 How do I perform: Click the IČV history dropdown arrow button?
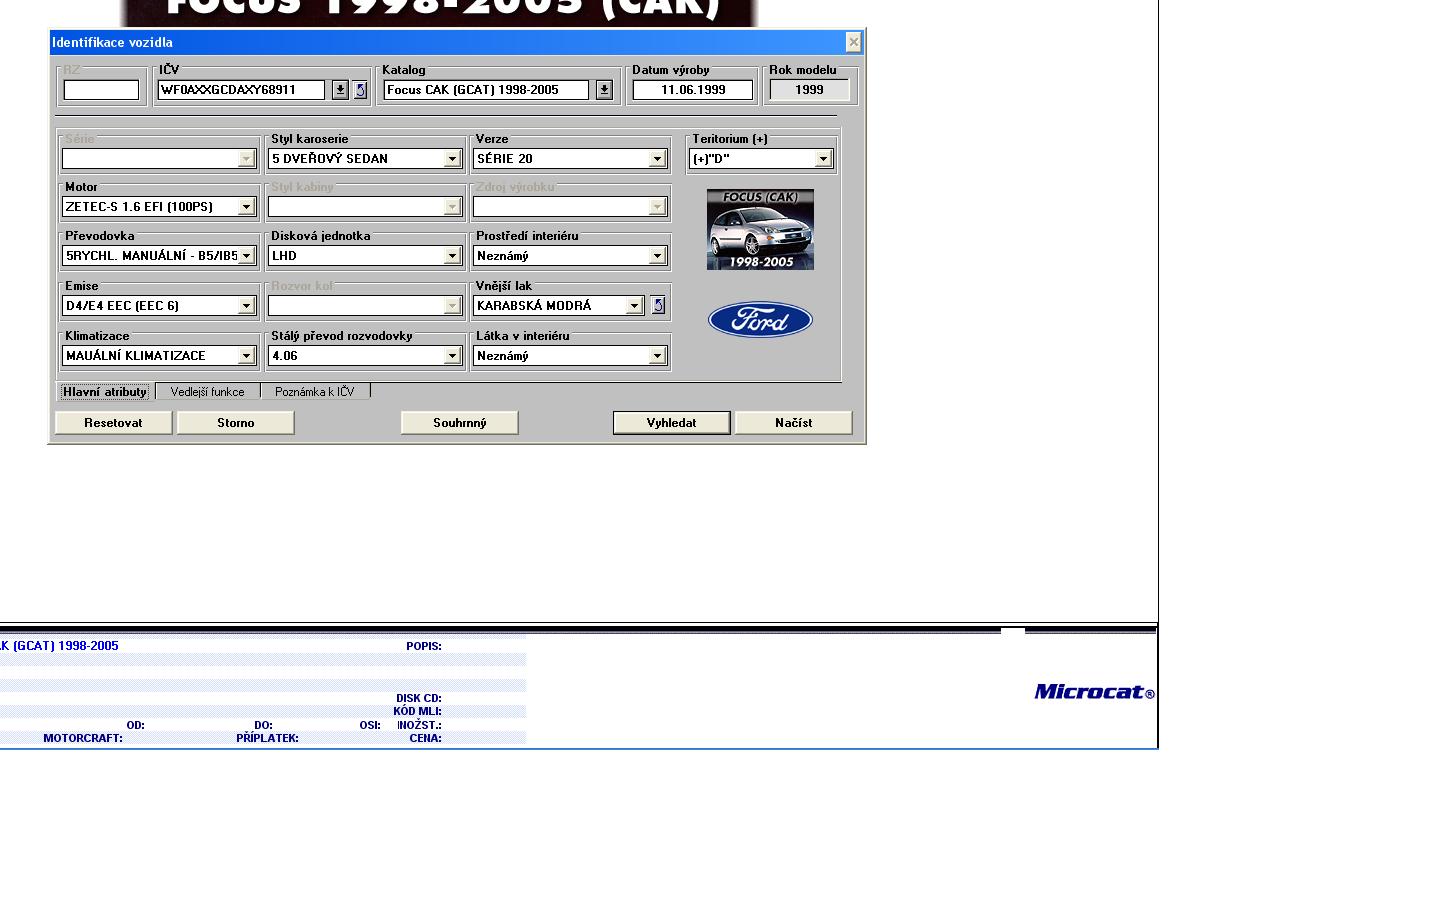[340, 90]
